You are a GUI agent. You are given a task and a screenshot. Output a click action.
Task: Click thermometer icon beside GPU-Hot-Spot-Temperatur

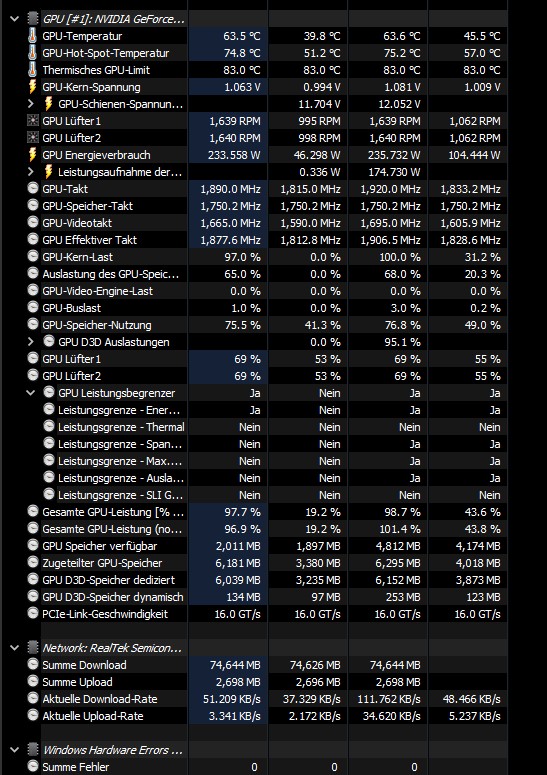click(33, 53)
